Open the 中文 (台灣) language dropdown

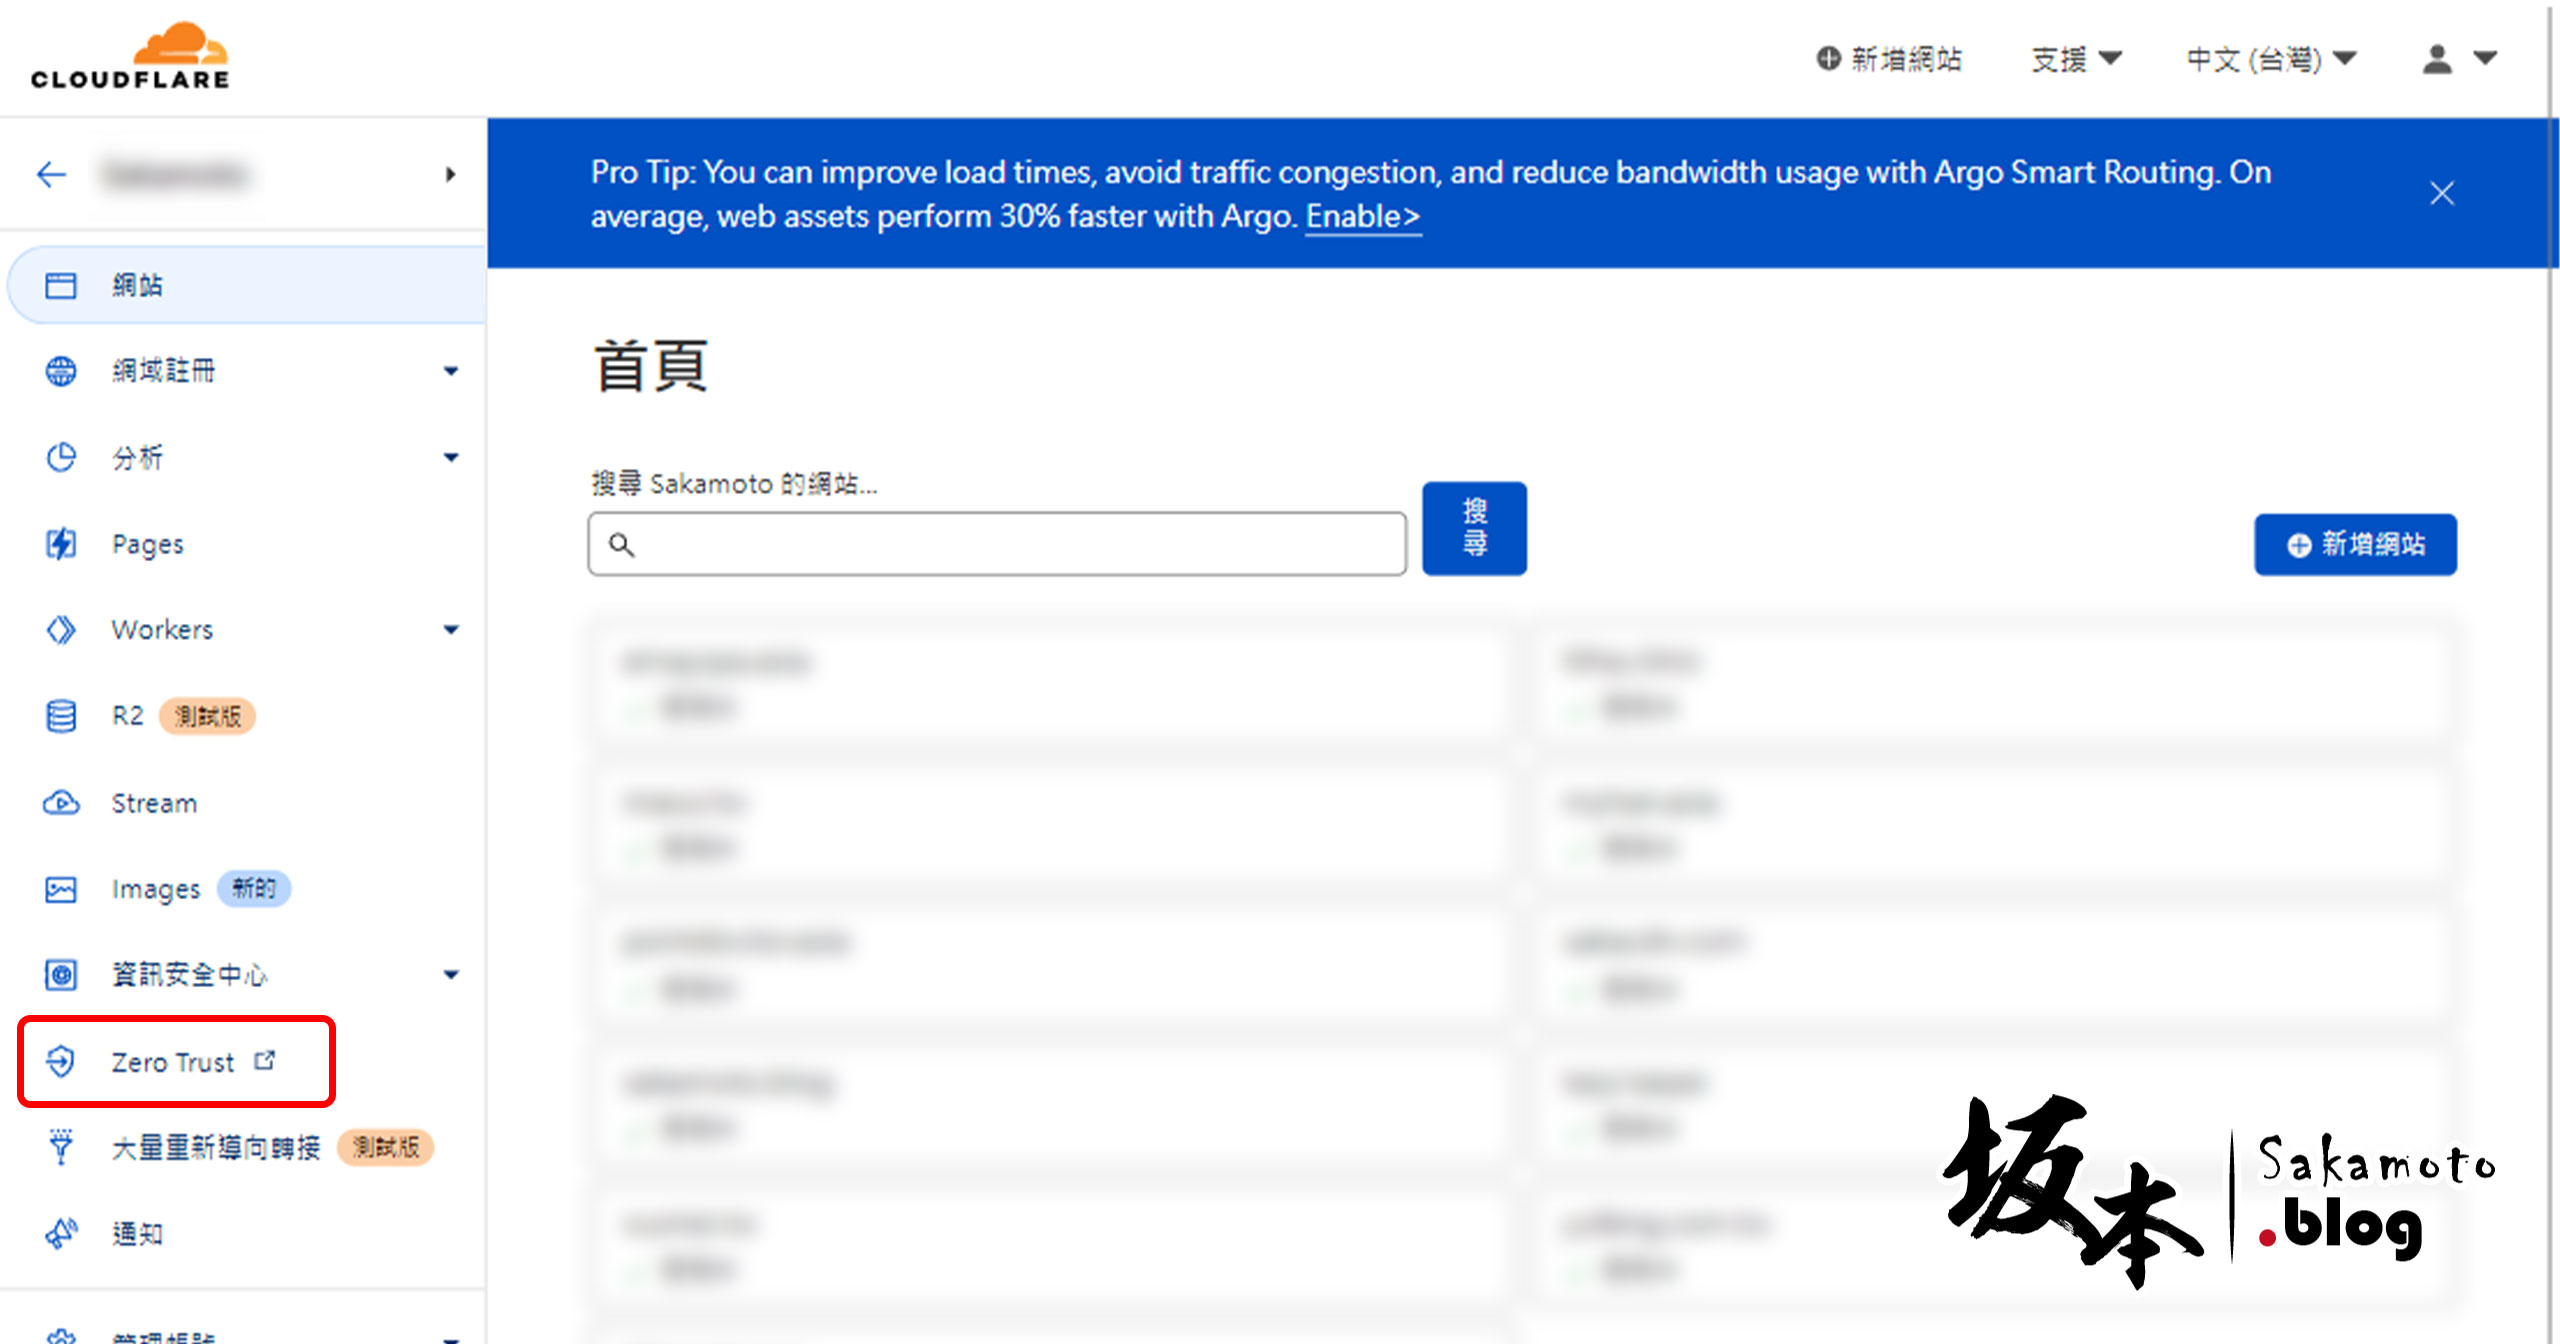[x=2271, y=59]
